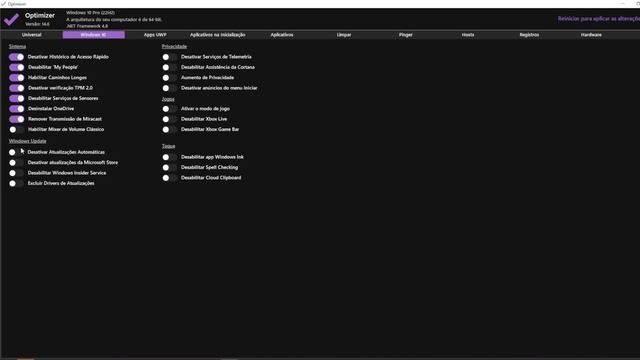Image resolution: width=640 pixels, height=360 pixels.
Task: Click the .NET Framework 4.8 text
Action: [x=87, y=26]
